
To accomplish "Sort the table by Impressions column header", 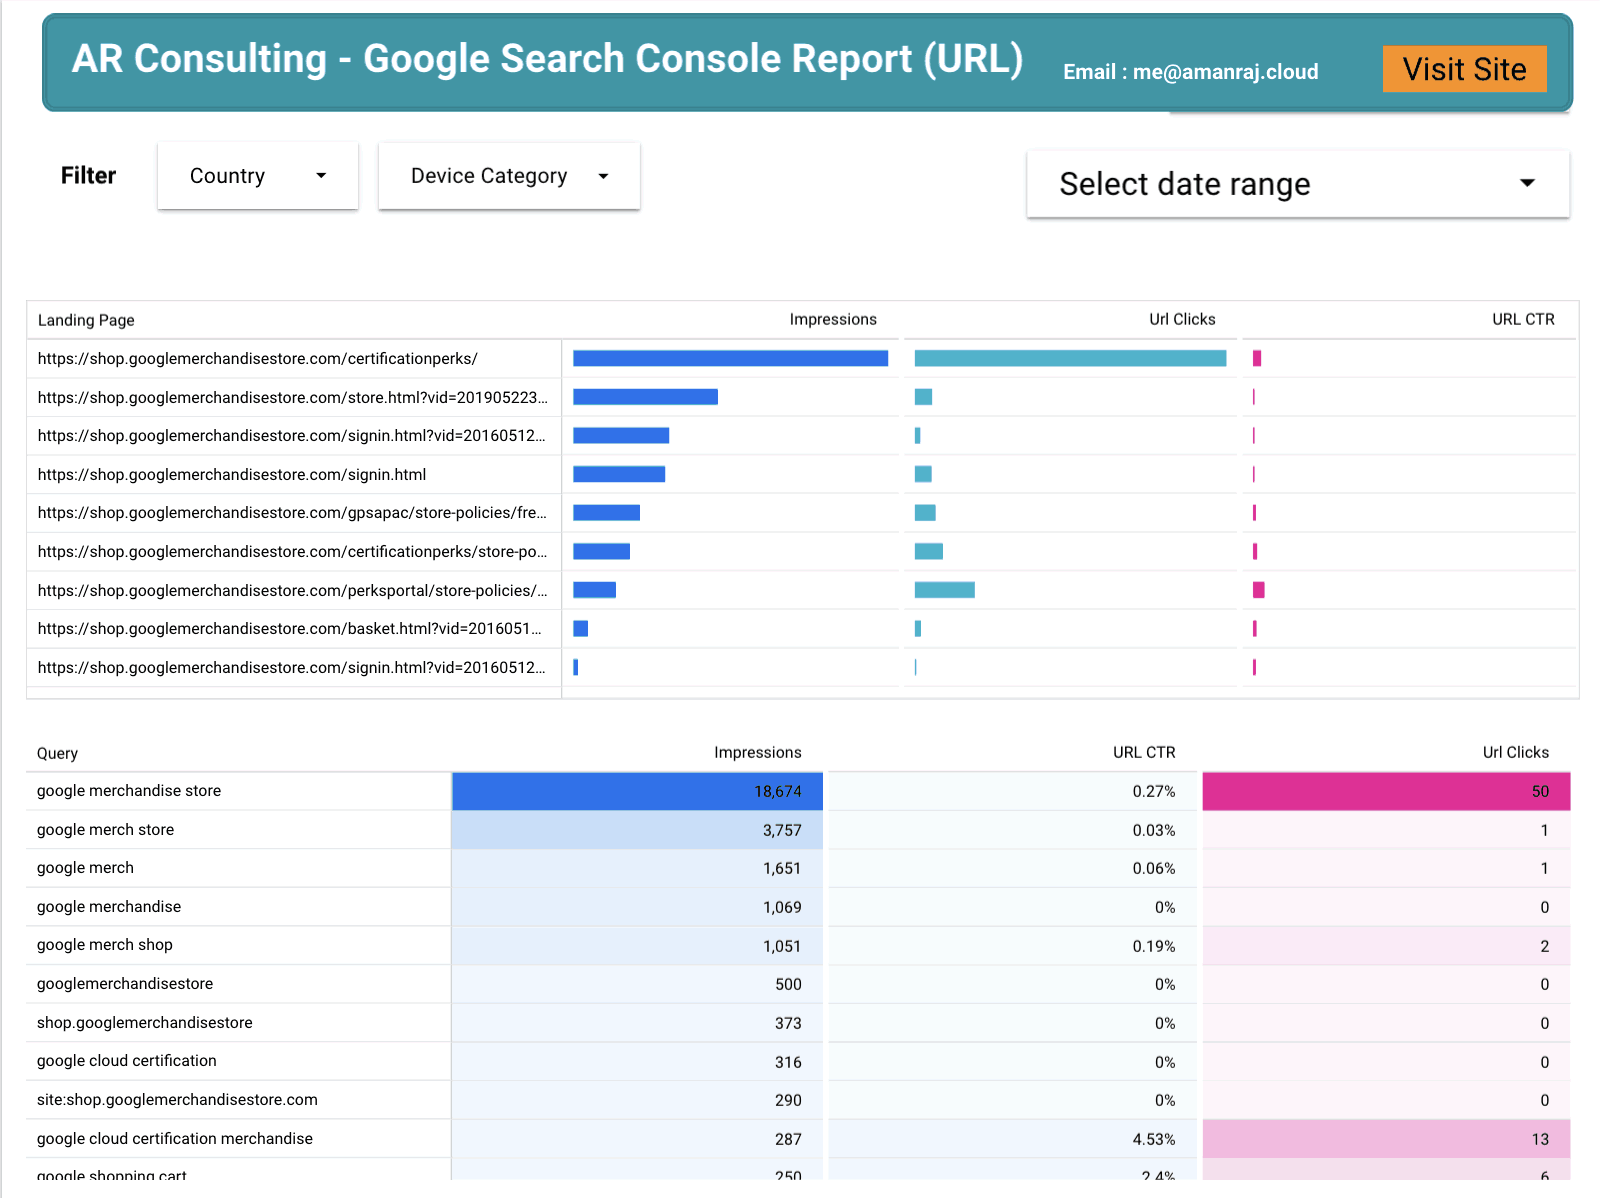I will [x=833, y=319].
